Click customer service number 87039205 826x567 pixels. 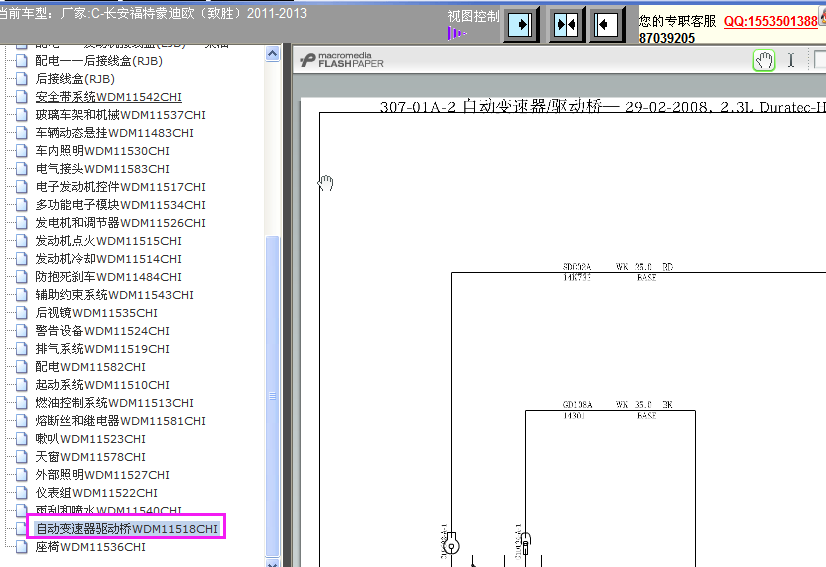coord(667,38)
